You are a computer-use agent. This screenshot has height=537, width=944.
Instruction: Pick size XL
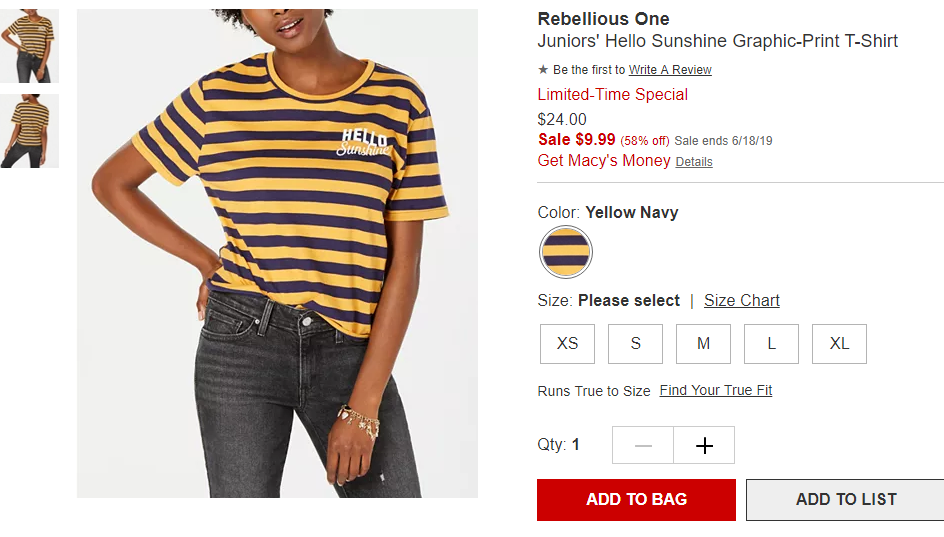pyautogui.click(x=839, y=344)
